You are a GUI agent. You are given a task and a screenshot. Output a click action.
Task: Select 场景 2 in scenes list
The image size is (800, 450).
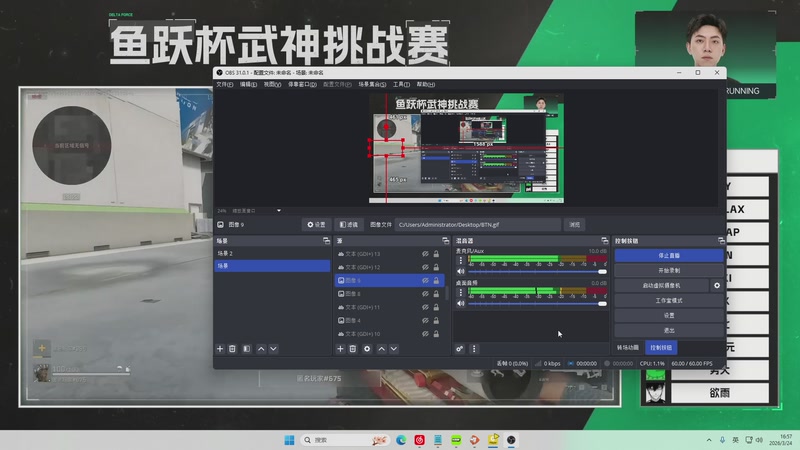272,254
